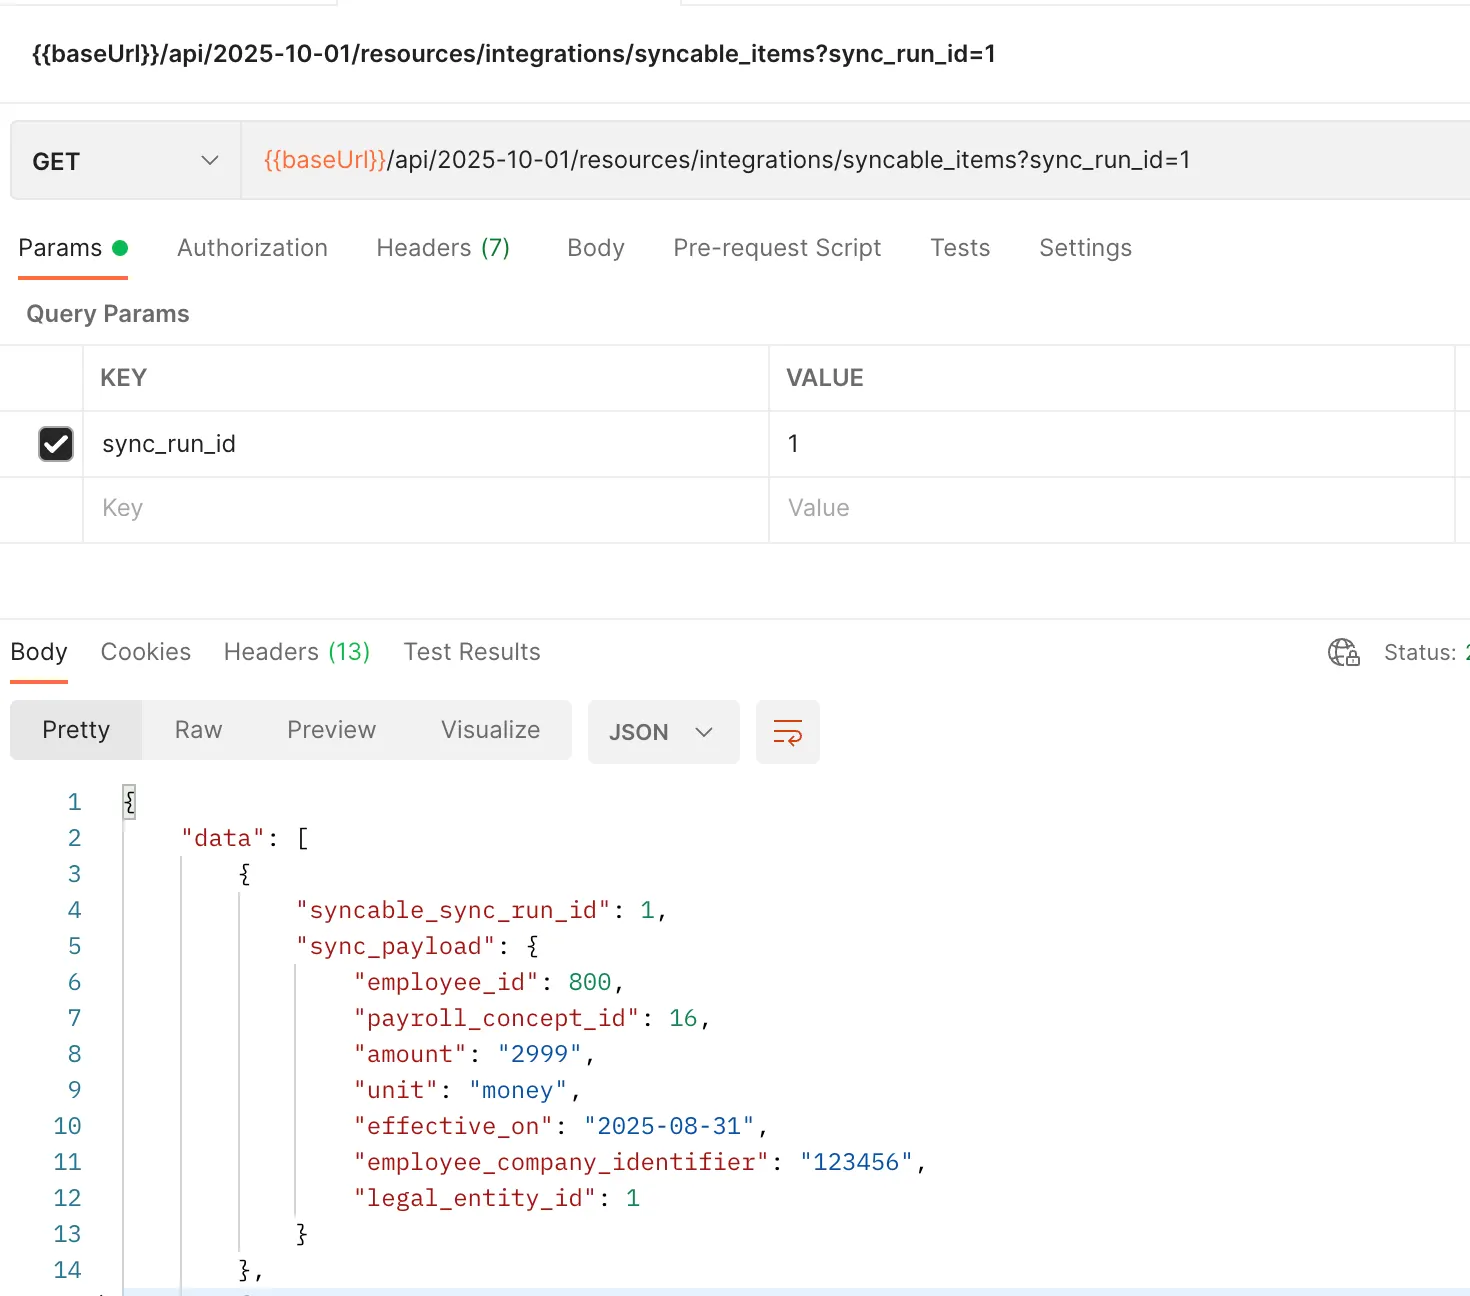Open the request Settings tab
The height and width of the screenshot is (1296, 1470).
click(x=1085, y=248)
